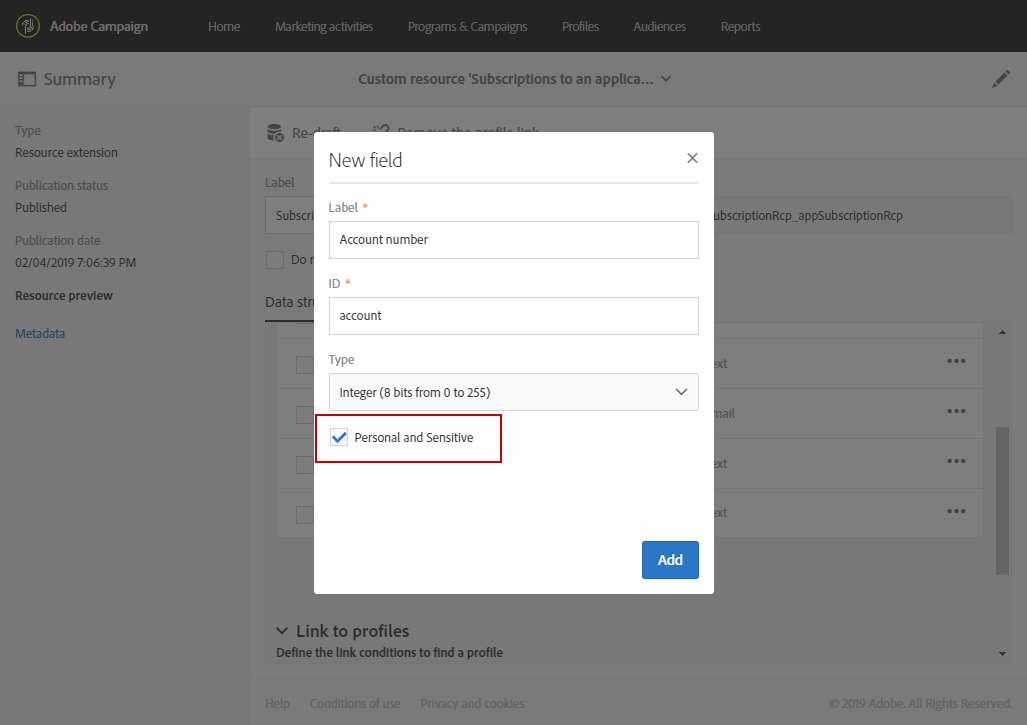
Task: Open the Metadata link
Action: click(x=40, y=334)
